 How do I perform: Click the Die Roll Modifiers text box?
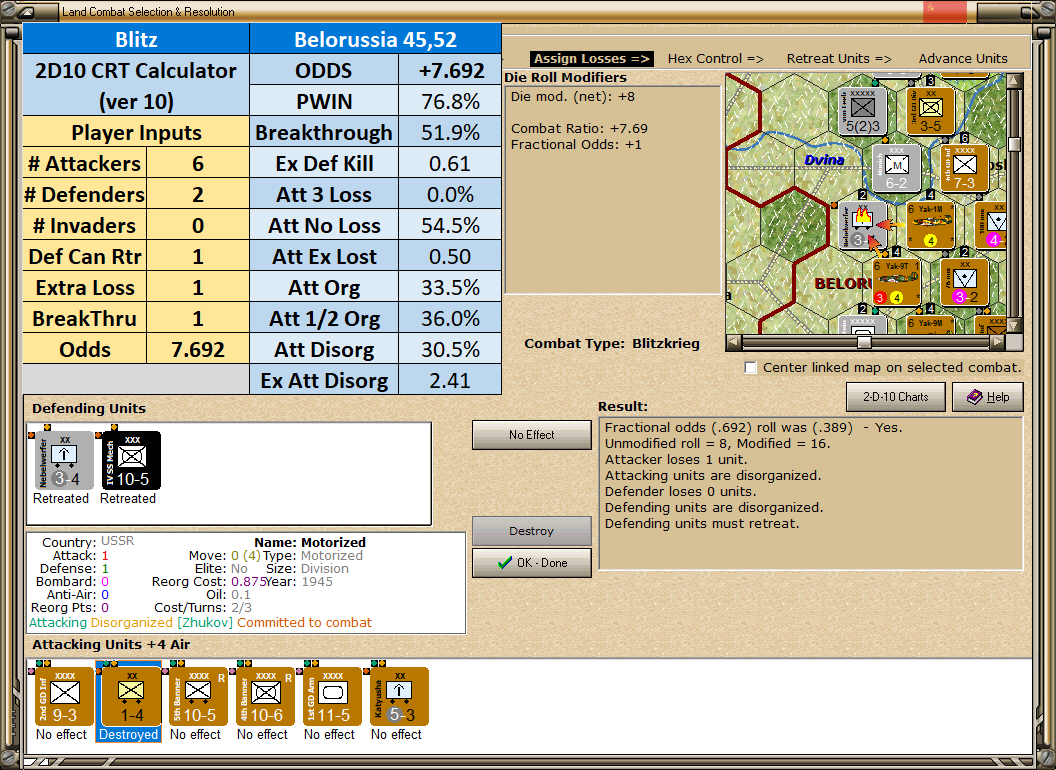pyautogui.click(x=613, y=190)
